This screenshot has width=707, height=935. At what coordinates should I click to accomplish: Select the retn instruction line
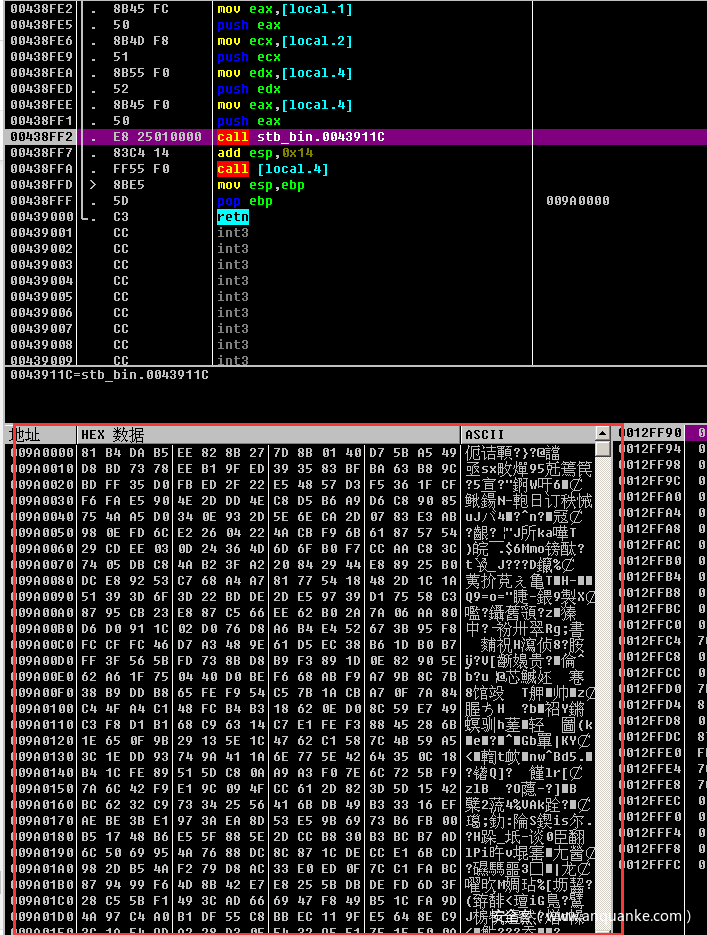coord(232,217)
